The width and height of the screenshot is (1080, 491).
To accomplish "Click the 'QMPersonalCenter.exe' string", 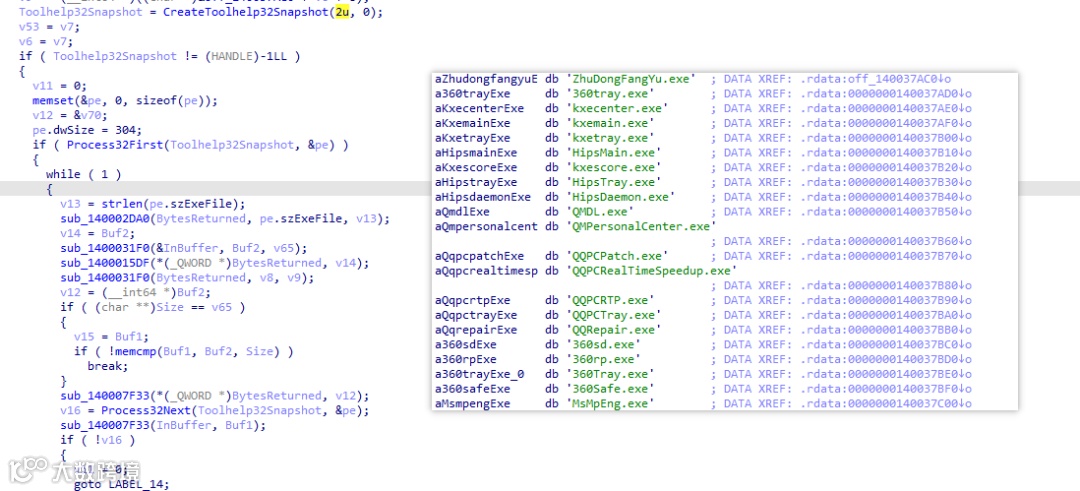I will click(641, 227).
